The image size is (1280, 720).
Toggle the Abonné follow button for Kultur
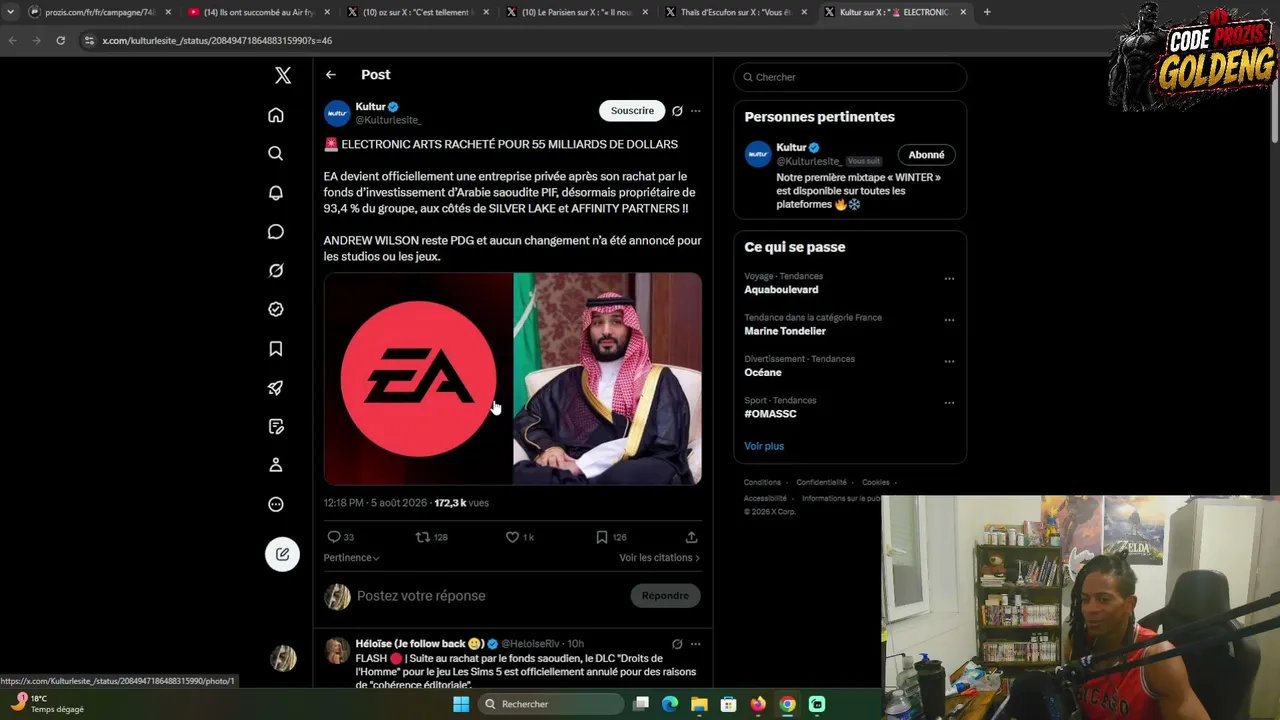click(926, 155)
